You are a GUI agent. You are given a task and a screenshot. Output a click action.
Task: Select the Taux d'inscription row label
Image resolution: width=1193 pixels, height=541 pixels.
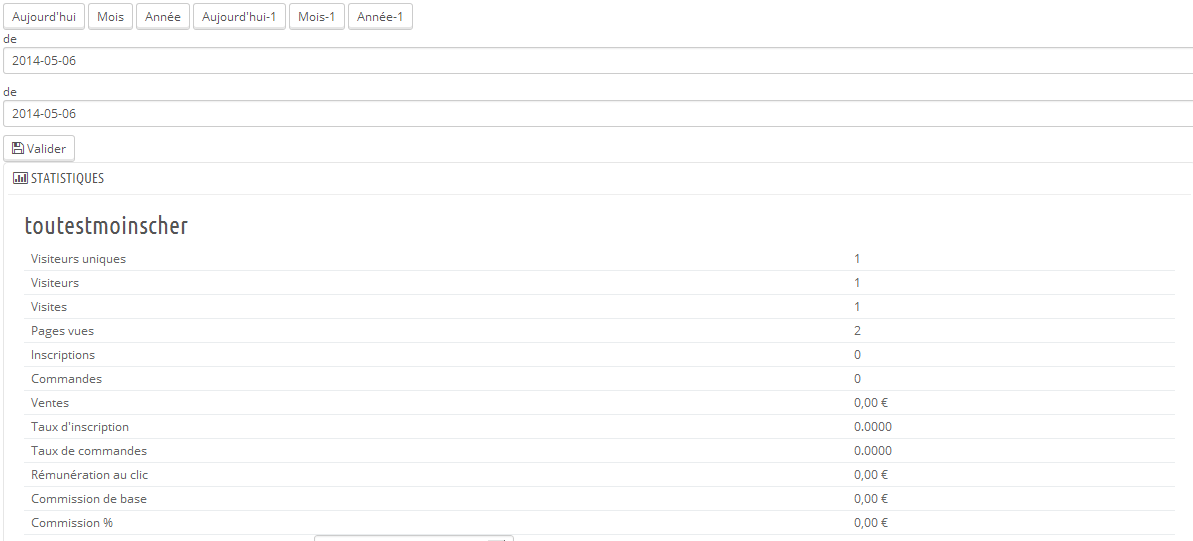[80, 427]
